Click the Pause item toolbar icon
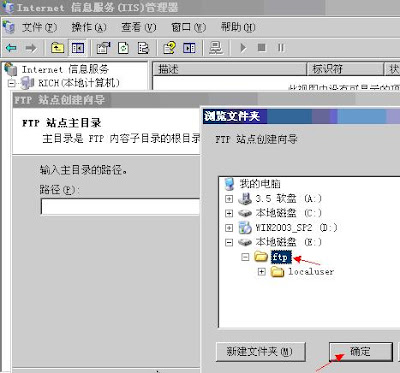Screen dimensions: 400x373 (x=281, y=48)
